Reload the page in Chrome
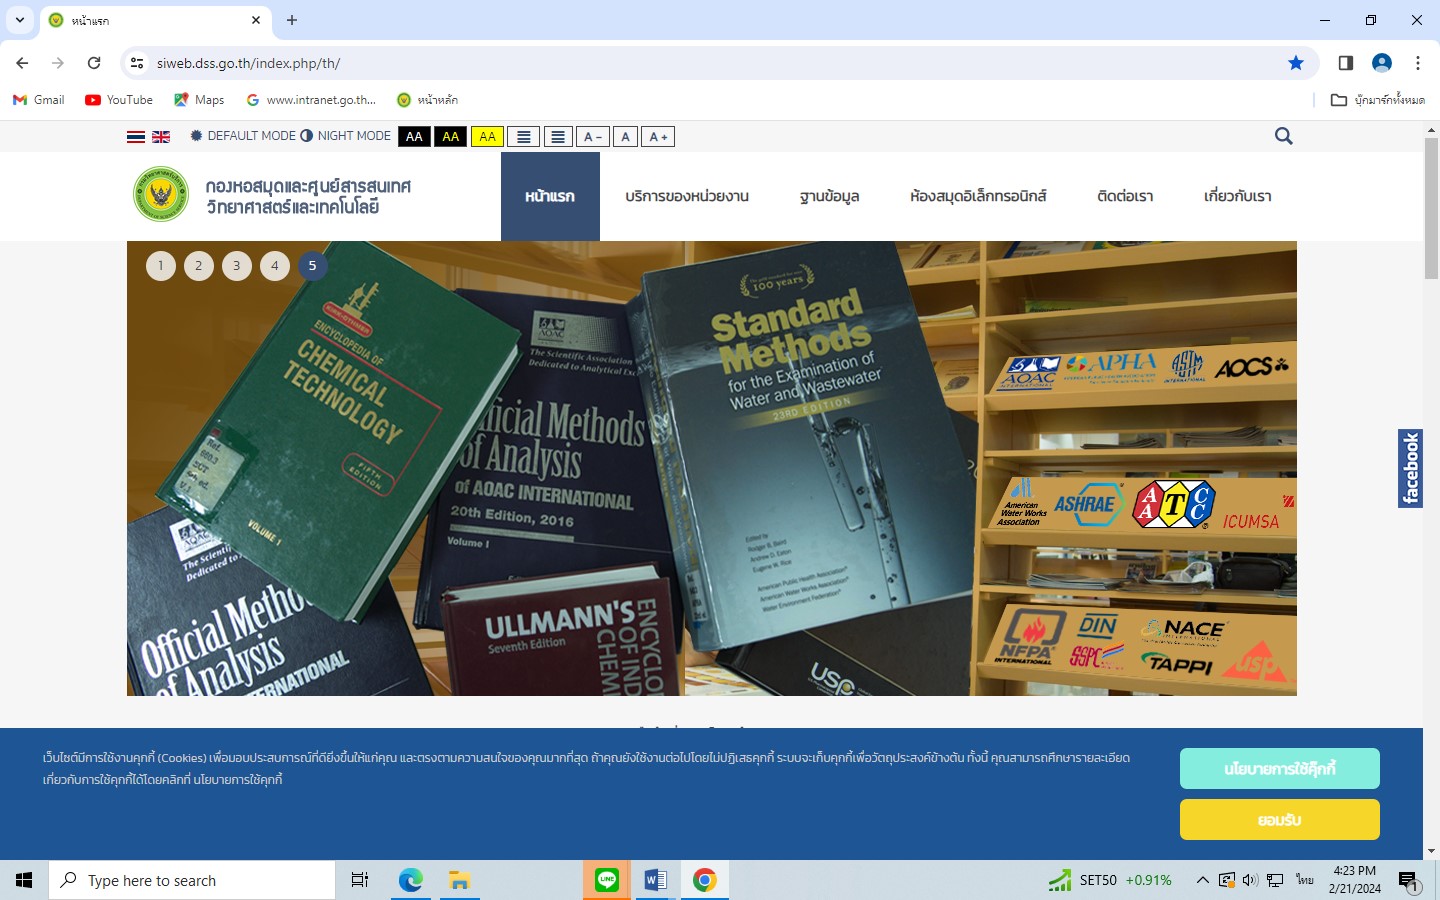The image size is (1440, 900). tap(94, 63)
